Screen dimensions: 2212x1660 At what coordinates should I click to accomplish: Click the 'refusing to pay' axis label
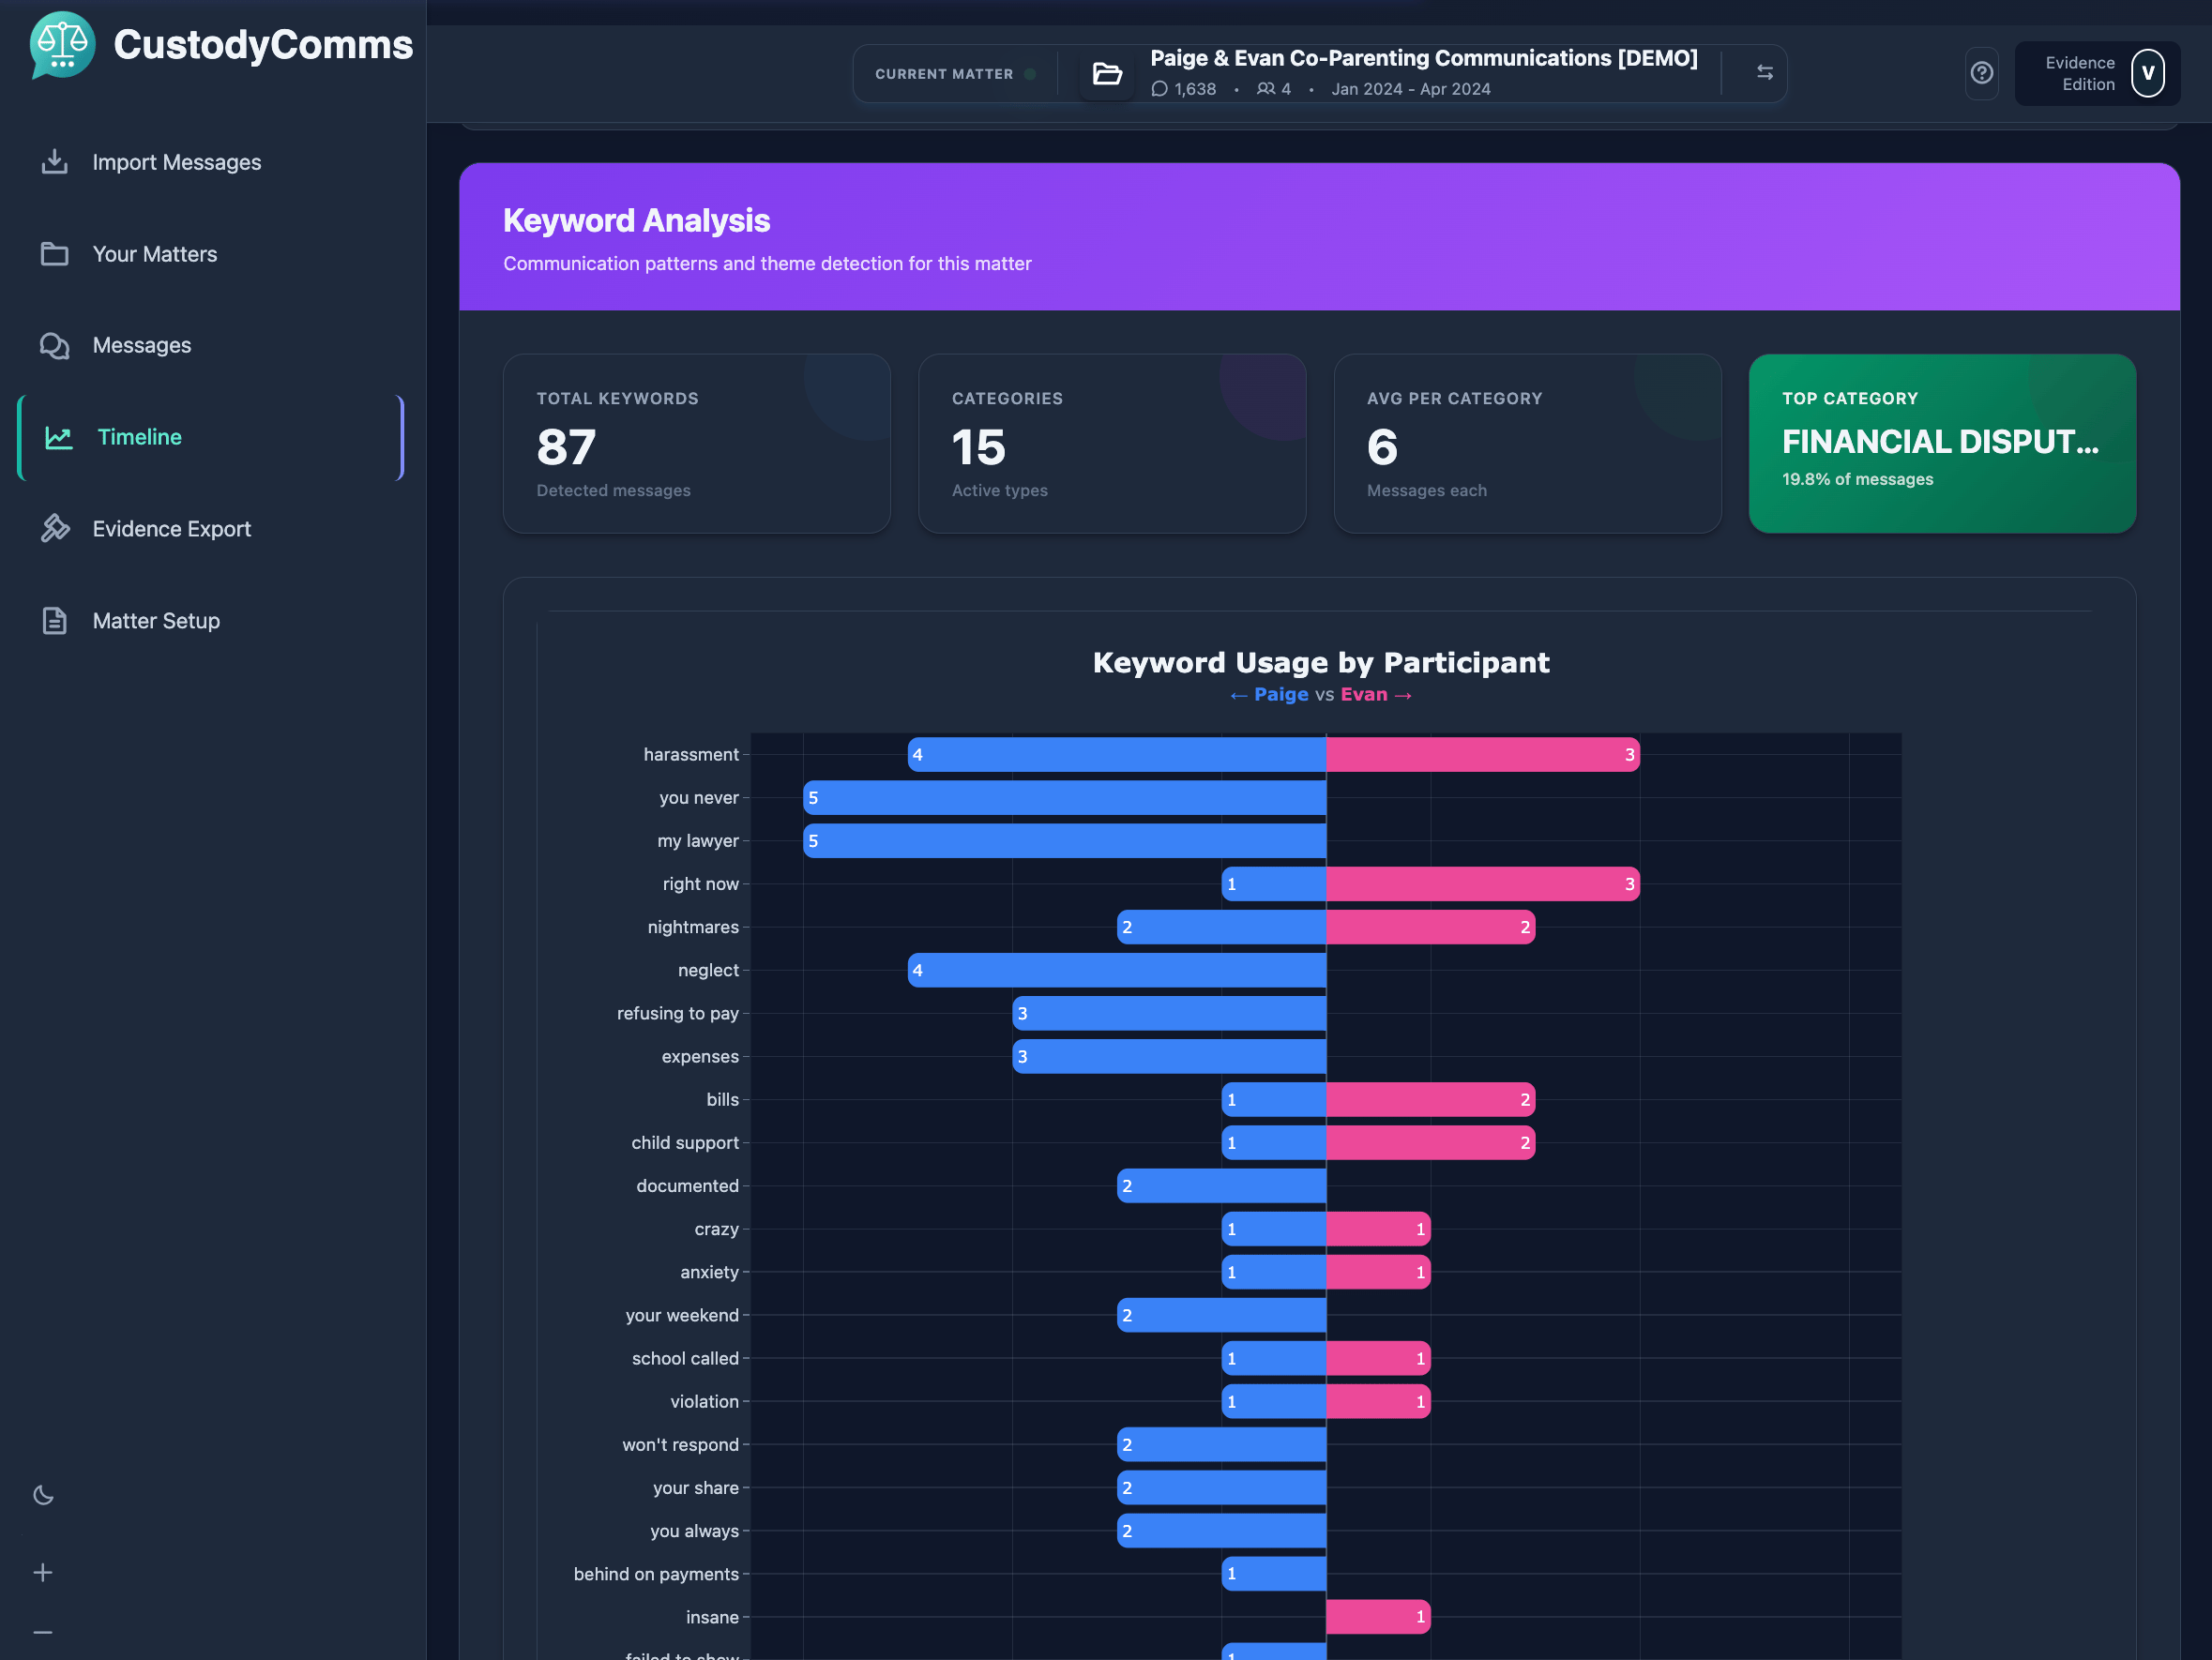click(677, 1013)
